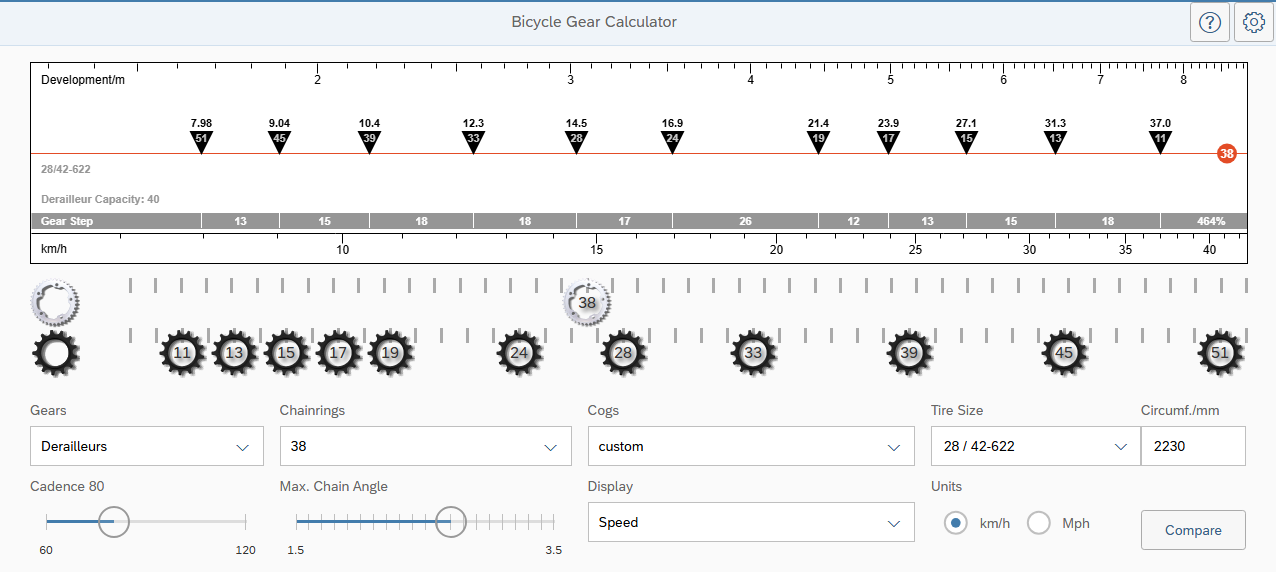Screen dimensions: 1276x572
Task: Click the 38-tooth chainring icon
Action: (587, 302)
